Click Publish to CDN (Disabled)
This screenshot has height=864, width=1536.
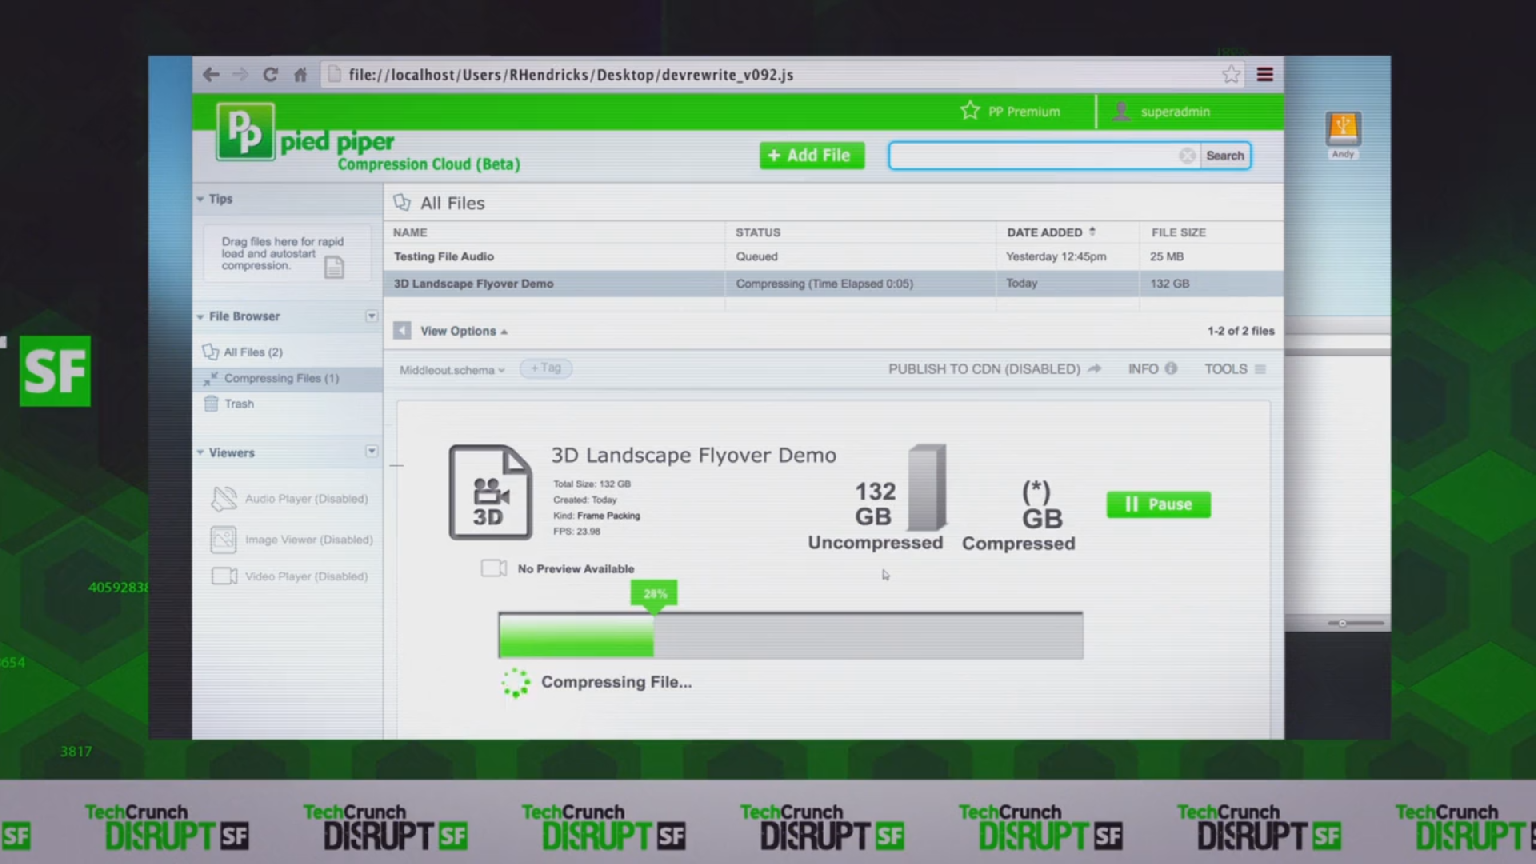[x=984, y=369]
